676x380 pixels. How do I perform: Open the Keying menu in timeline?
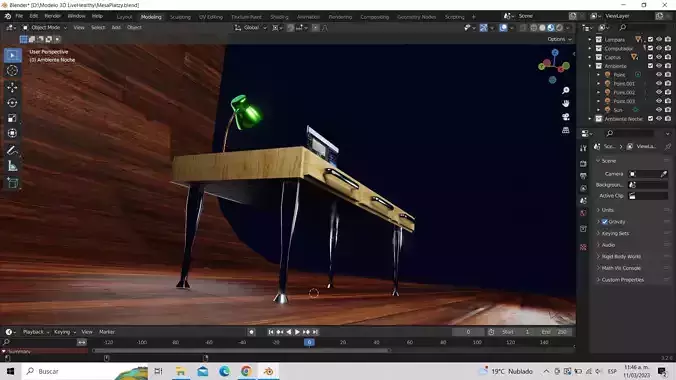pyautogui.click(x=64, y=332)
